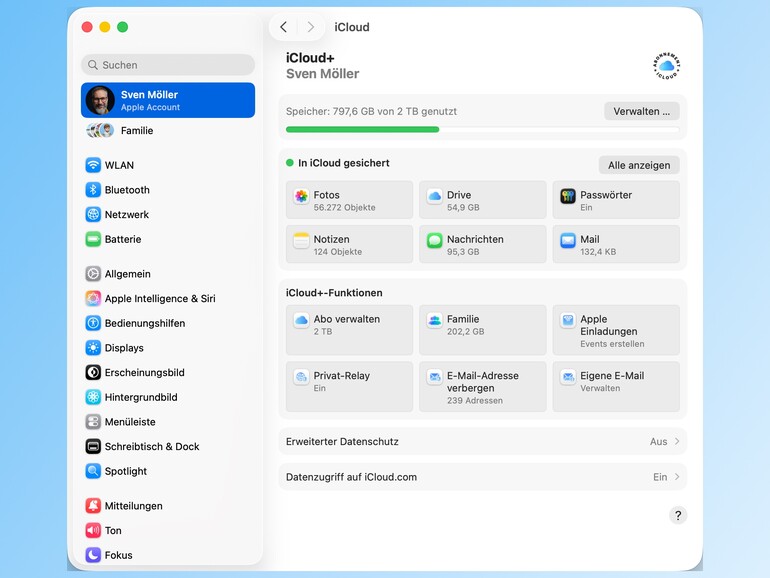Viewport: 770px width, 578px height.
Task: Click the "202,2 GB" Familie value
Action: (x=465, y=331)
